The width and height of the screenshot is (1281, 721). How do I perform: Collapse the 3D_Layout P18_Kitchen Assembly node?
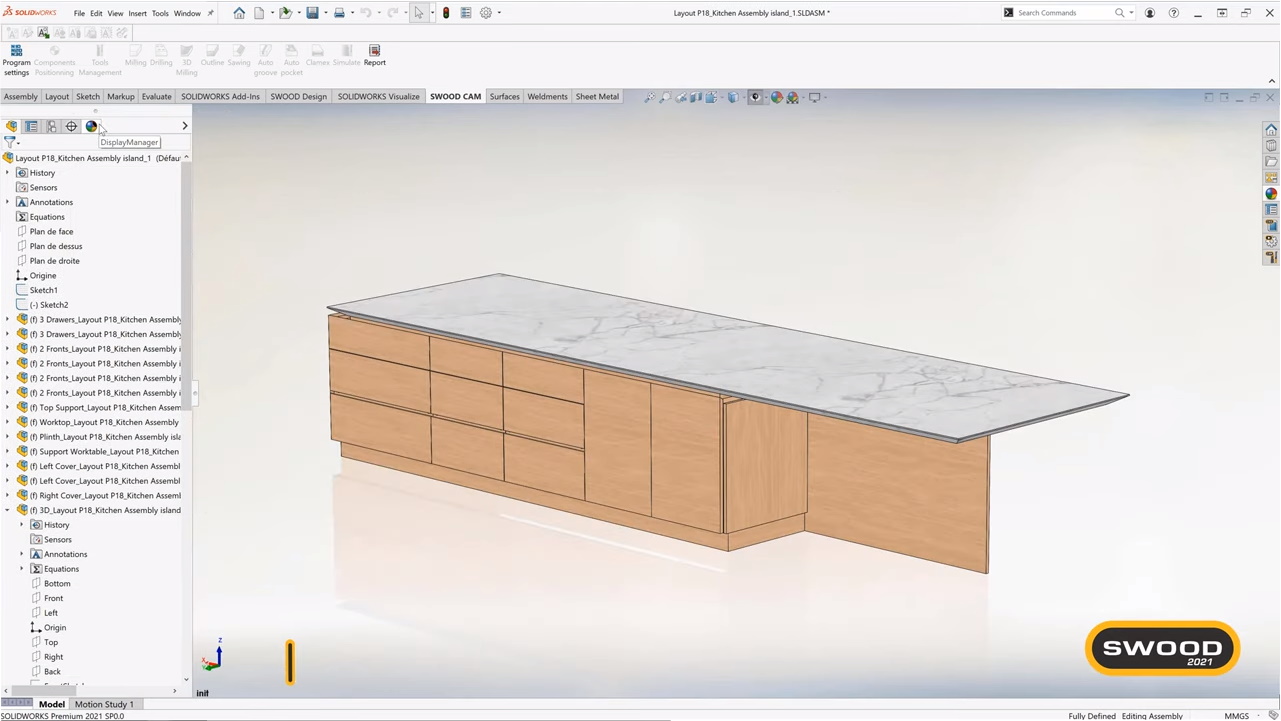[8, 510]
